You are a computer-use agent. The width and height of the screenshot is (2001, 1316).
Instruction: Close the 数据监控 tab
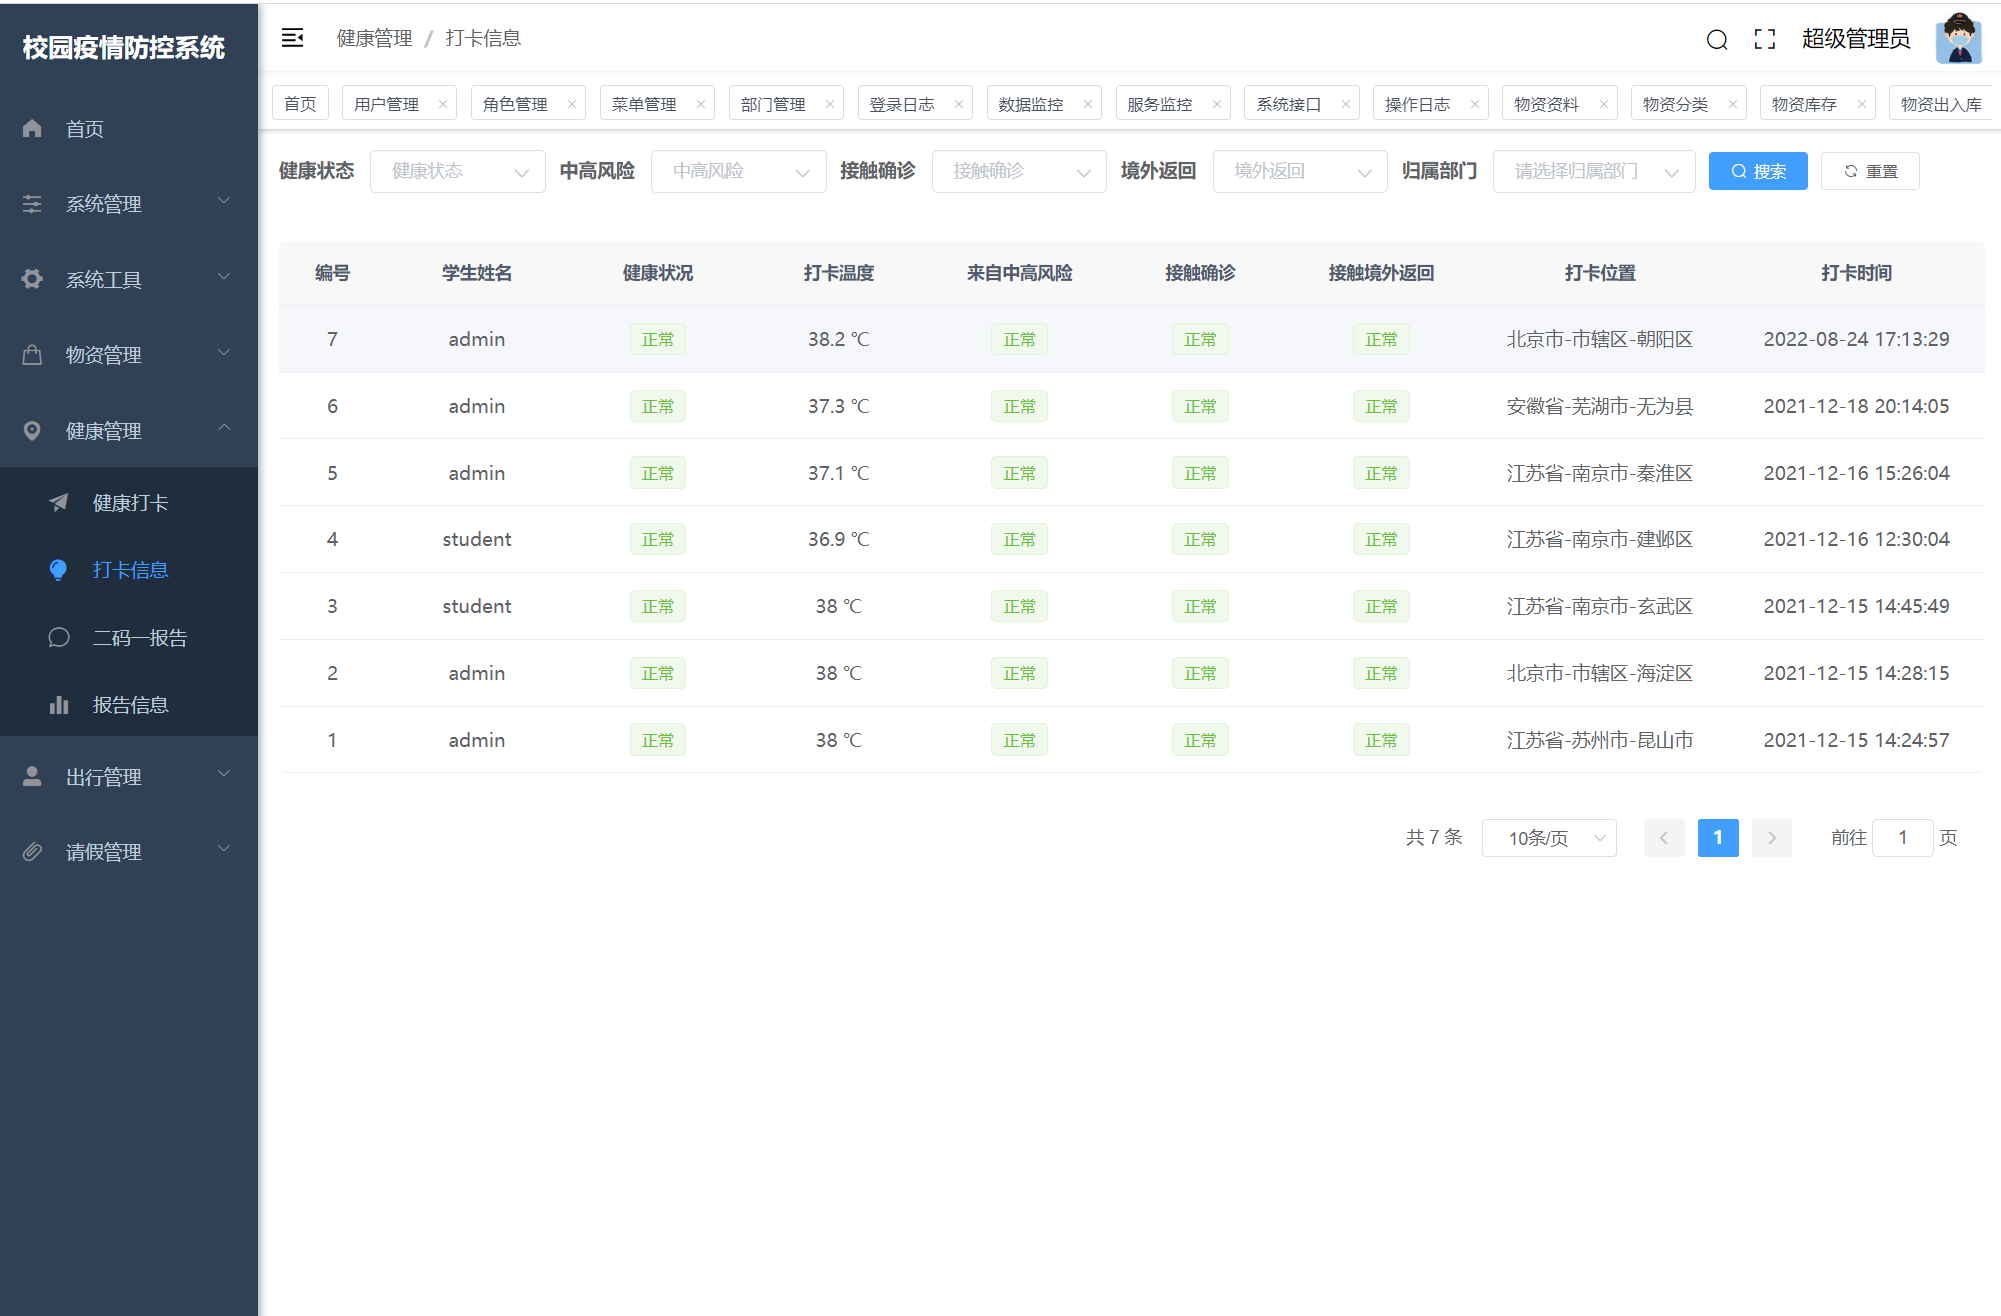tap(1087, 104)
